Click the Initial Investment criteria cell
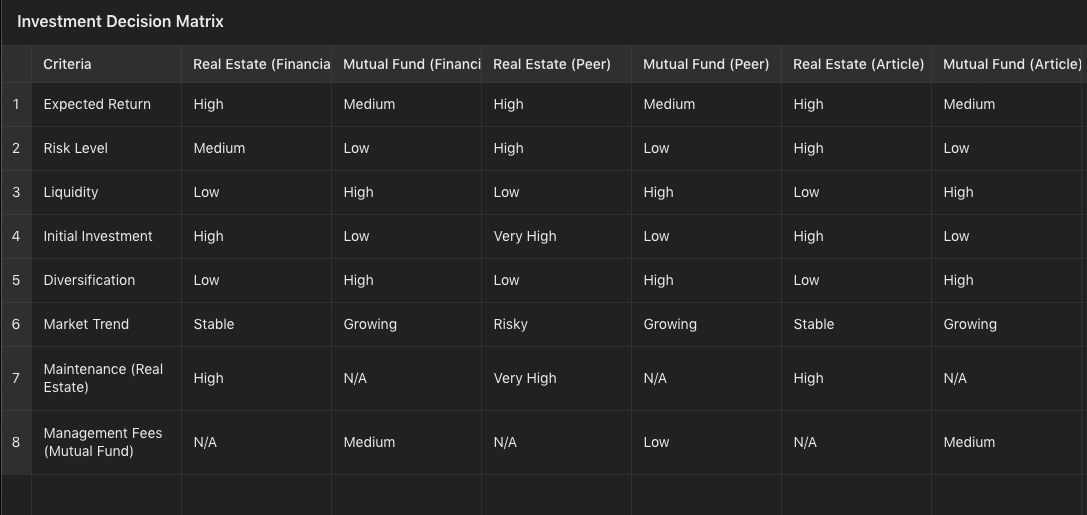 [x=106, y=236]
